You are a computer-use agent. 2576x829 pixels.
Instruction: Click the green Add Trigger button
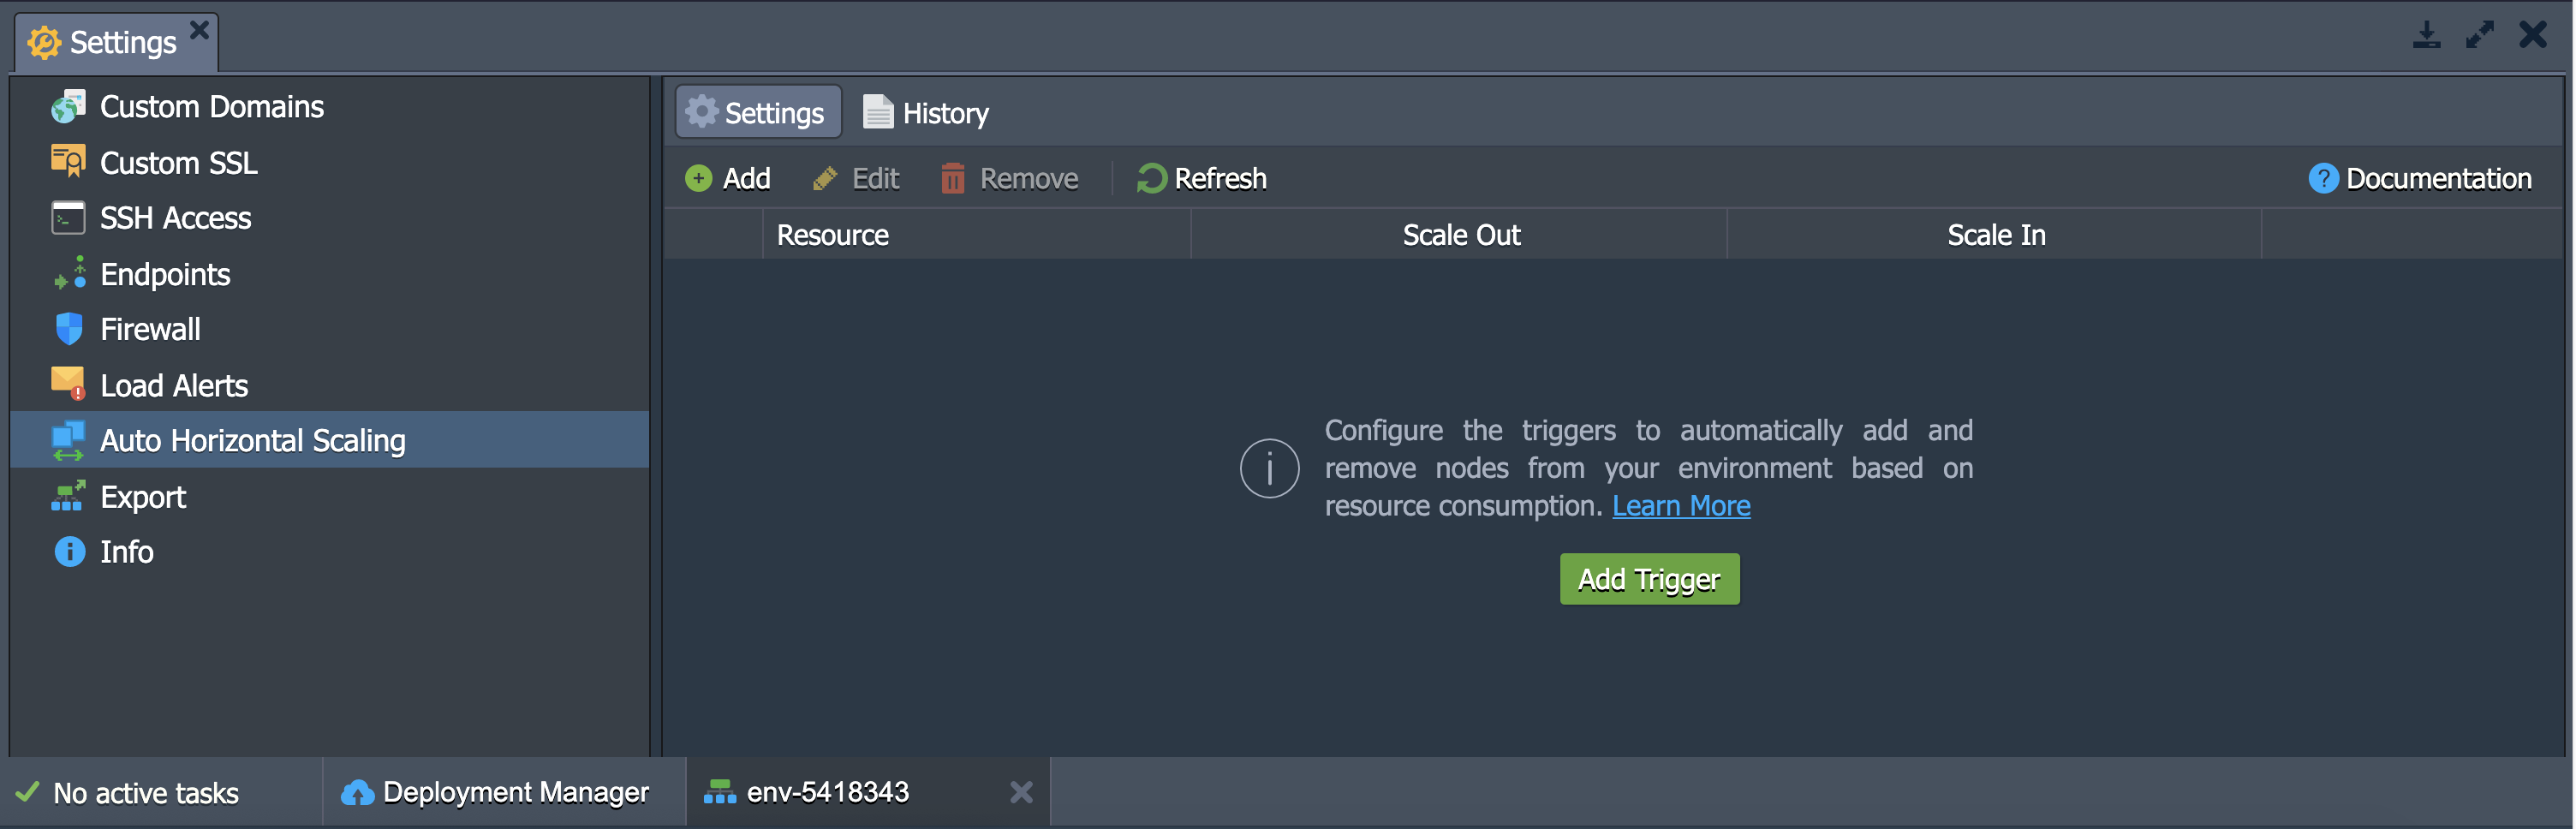click(x=1649, y=579)
